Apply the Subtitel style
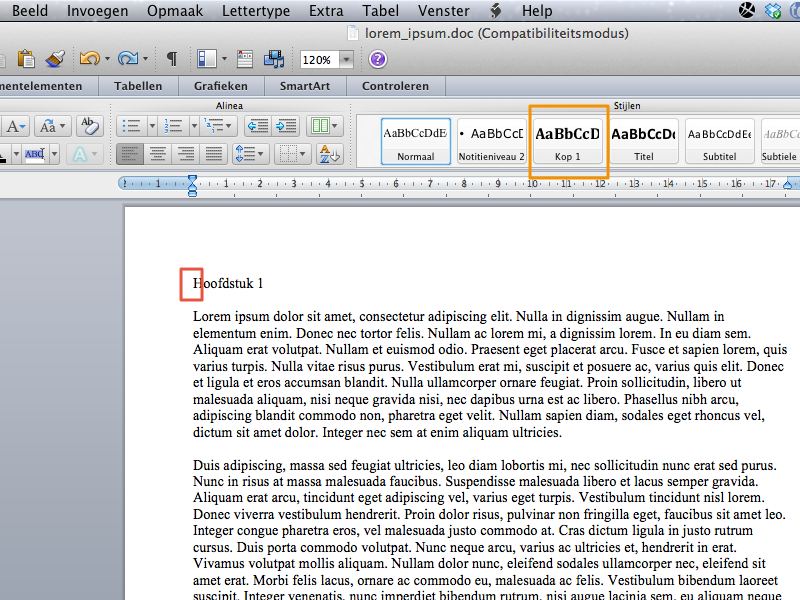Viewport: 800px width, 600px height. (719, 141)
